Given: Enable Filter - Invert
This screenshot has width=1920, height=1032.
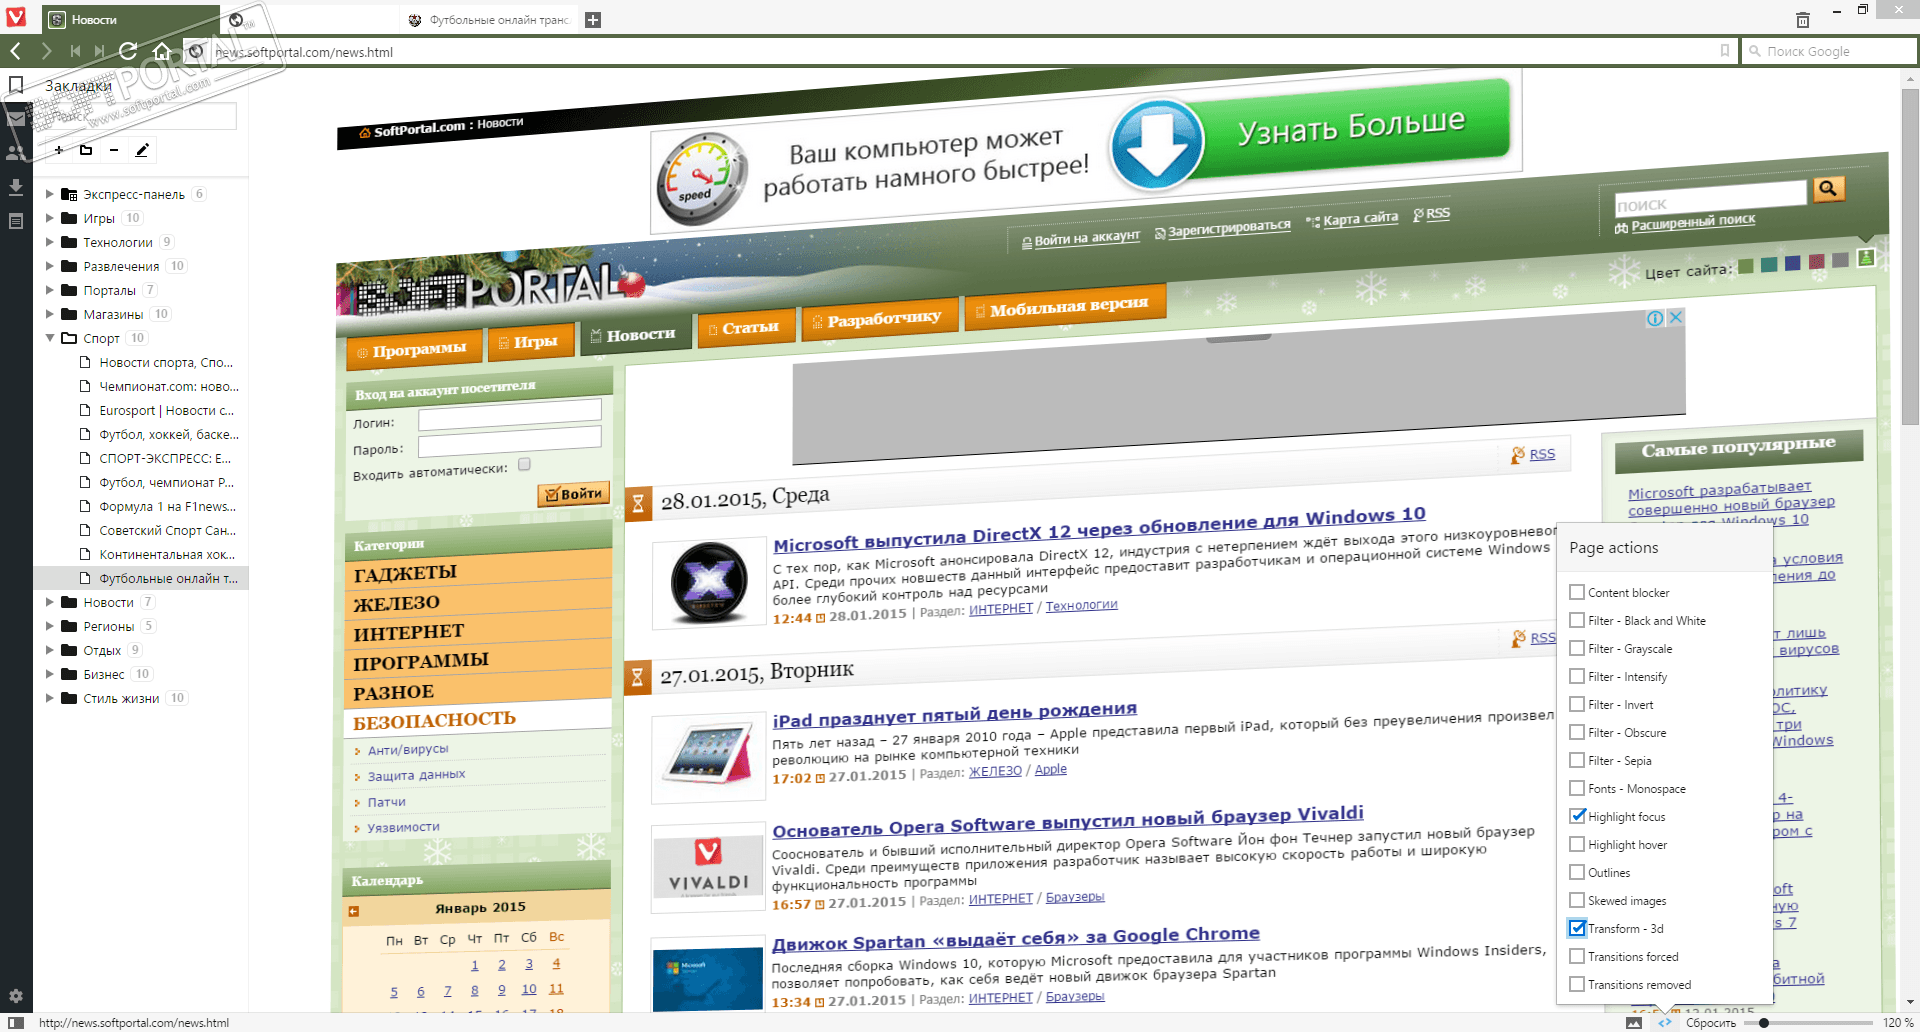Looking at the screenshot, I should (x=1577, y=704).
